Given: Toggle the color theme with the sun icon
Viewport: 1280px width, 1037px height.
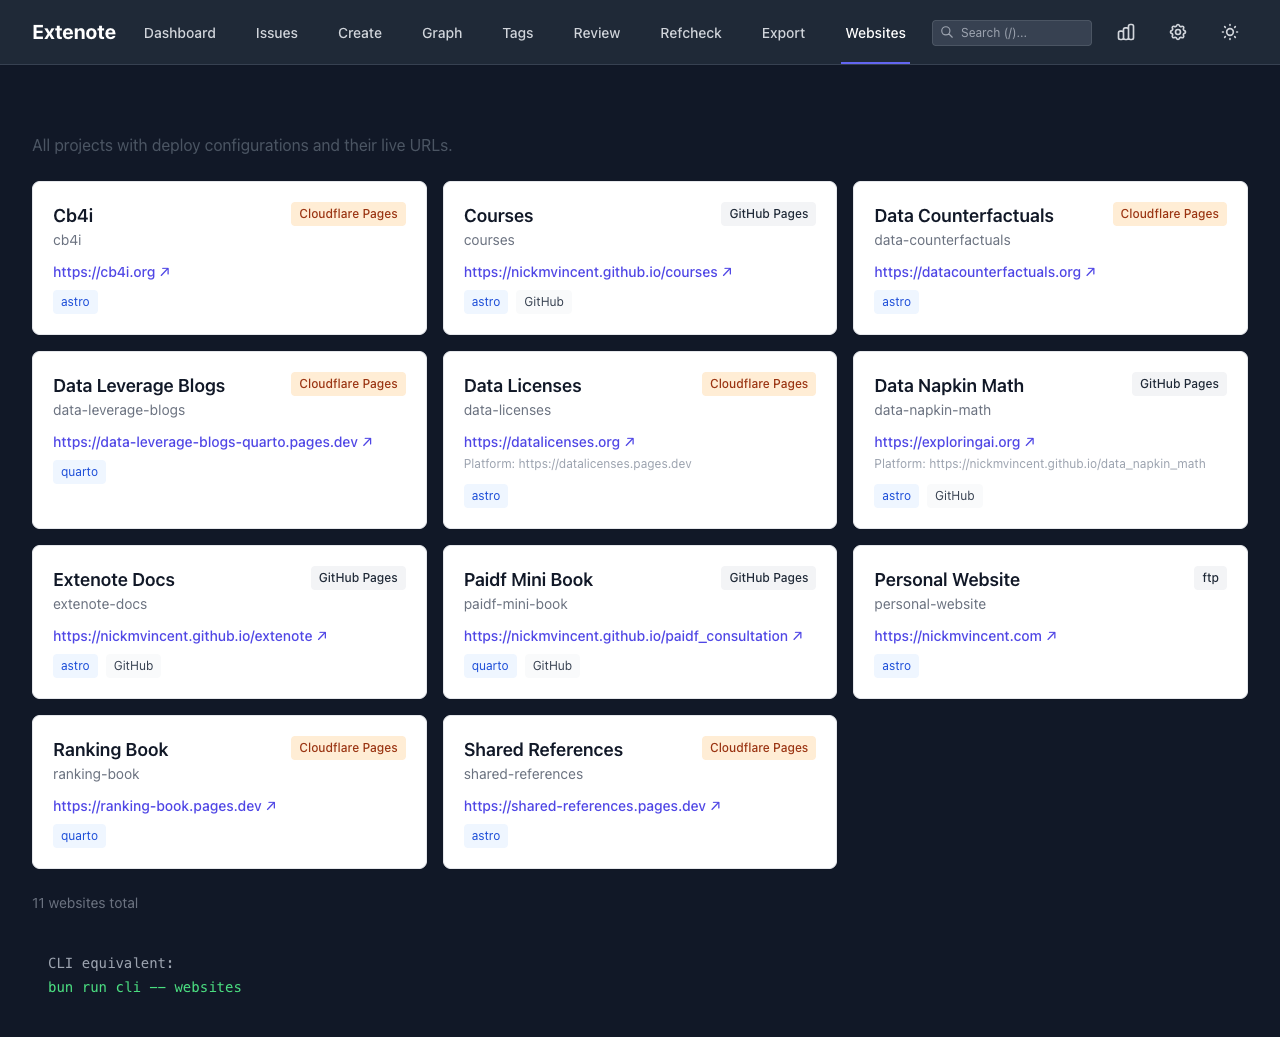Looking at the screenshot, I should [x=1229, y=32].
